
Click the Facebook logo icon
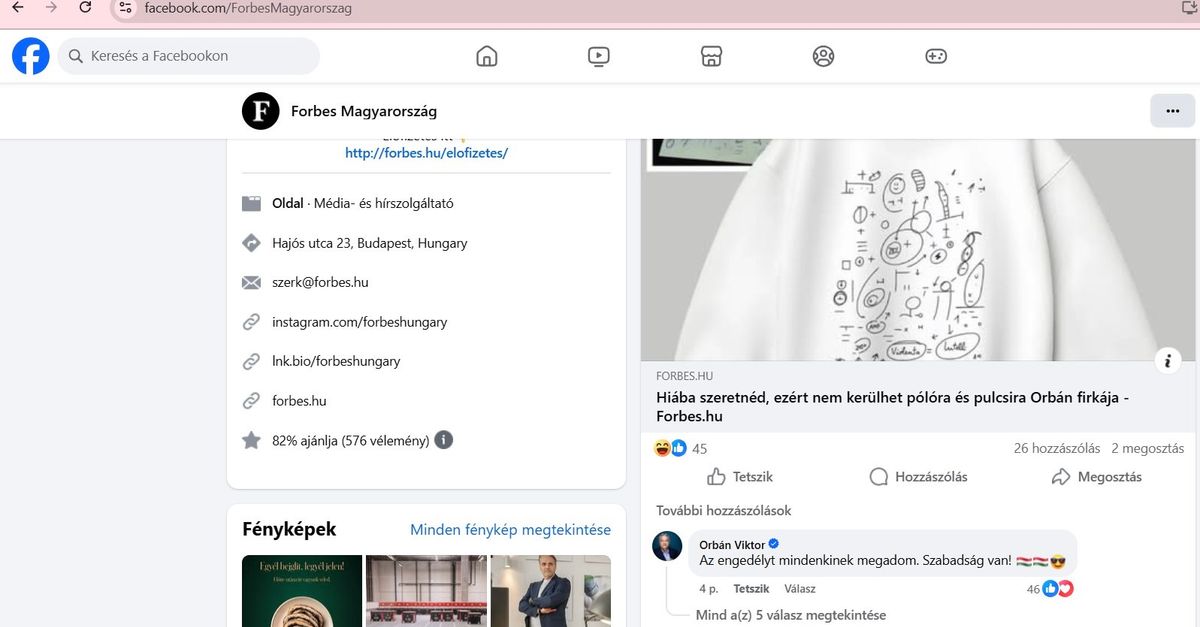click(31, 56)
